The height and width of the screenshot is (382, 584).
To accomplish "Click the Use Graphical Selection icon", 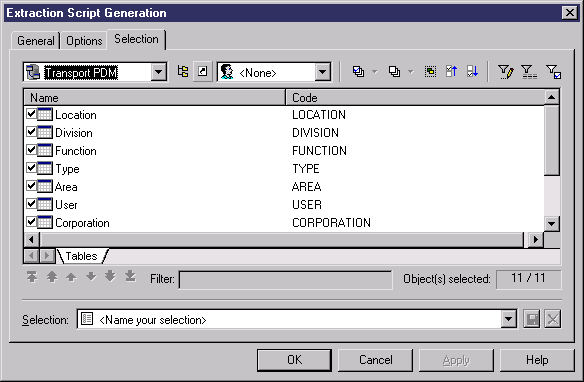I will click(x=430, y=71).
